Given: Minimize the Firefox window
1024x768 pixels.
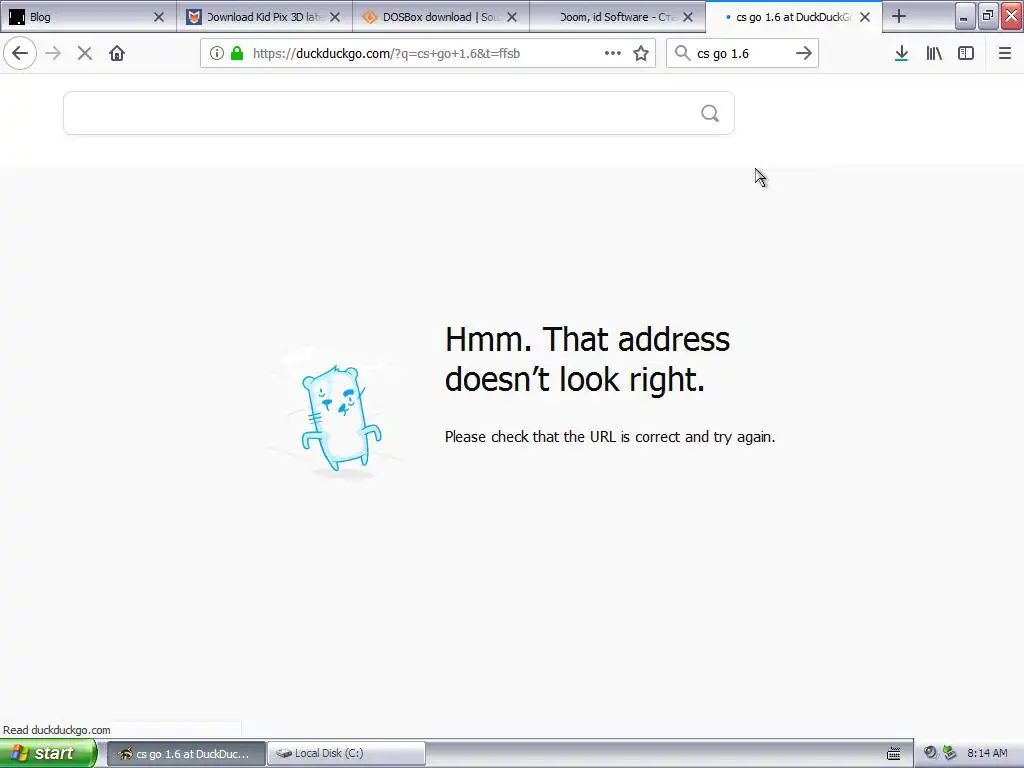Looking at the screenshot, I should click(x=964, y=17).
